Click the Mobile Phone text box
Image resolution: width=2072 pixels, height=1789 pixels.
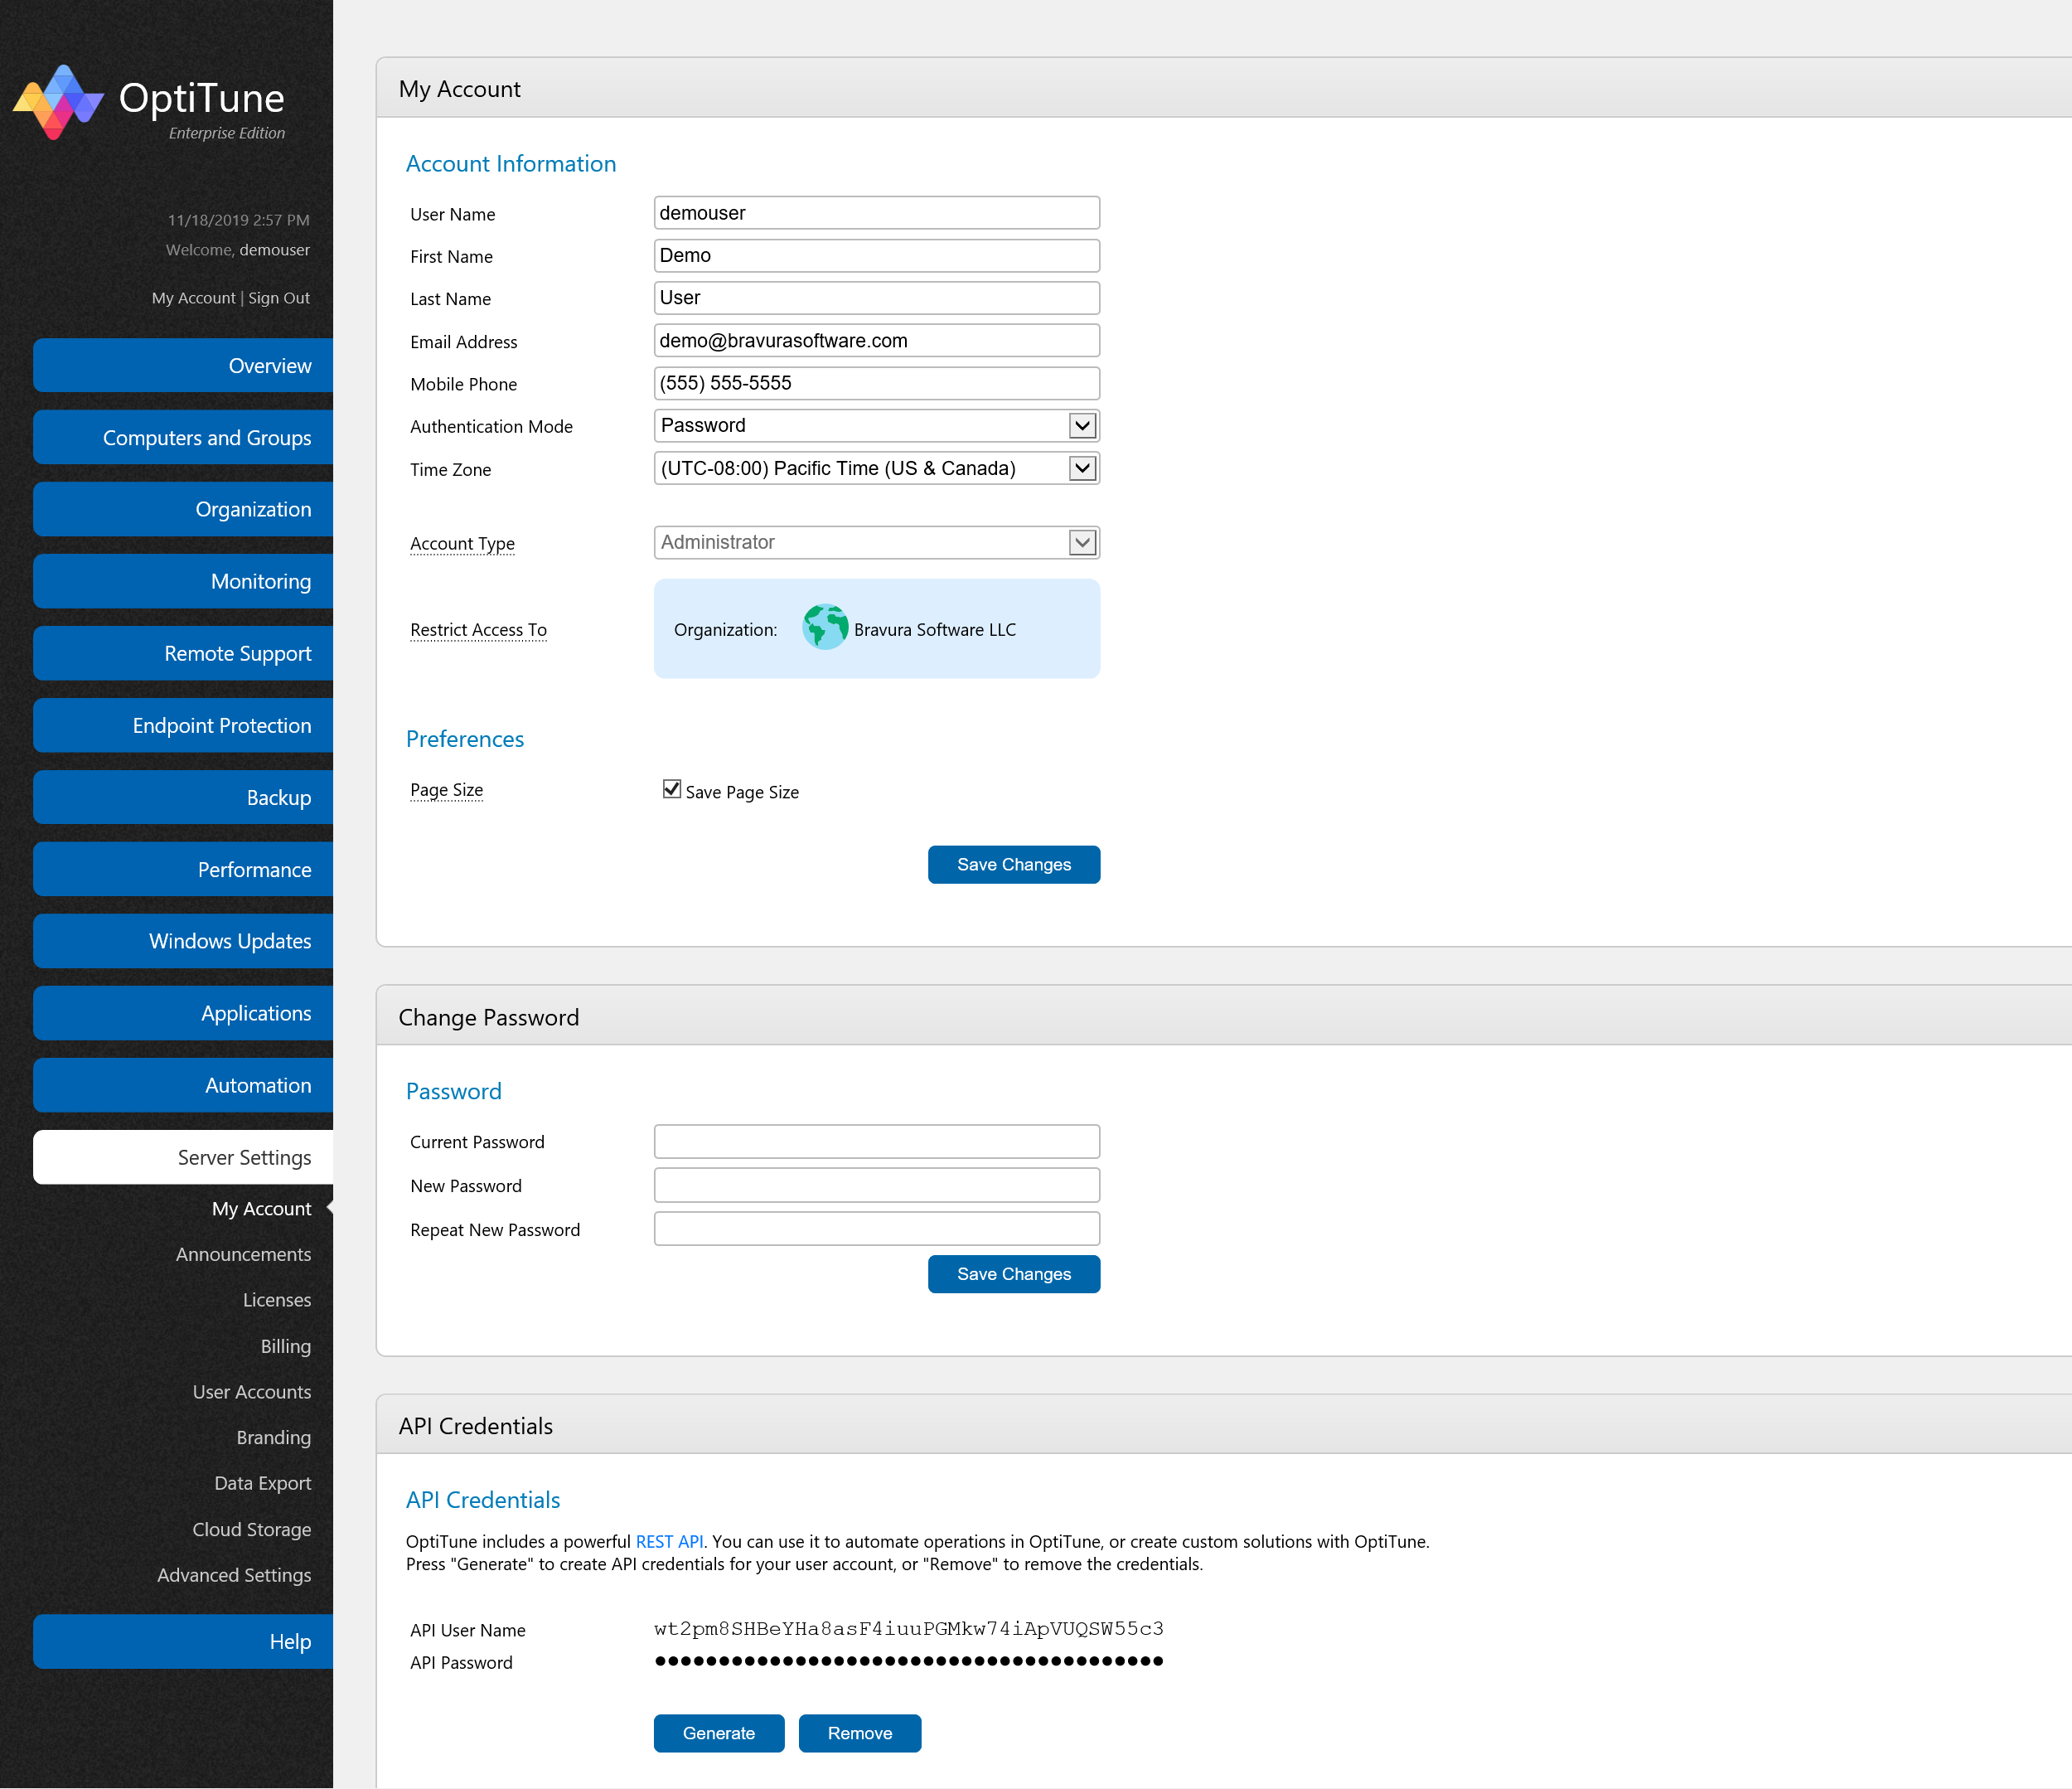pos(876,383)
